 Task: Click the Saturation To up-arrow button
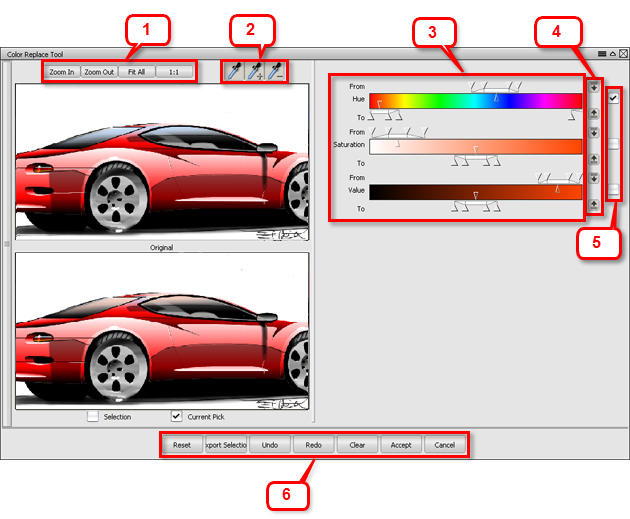pos(594,159)
